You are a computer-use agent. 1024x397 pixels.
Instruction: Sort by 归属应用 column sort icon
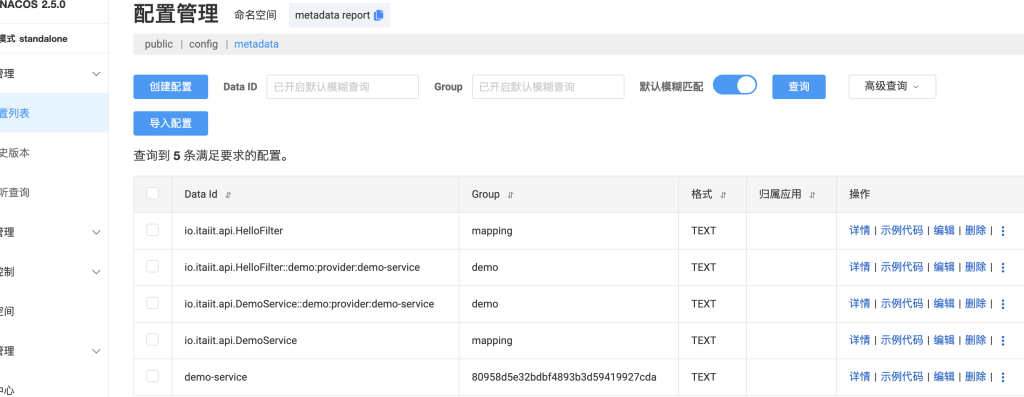(812, 195)
